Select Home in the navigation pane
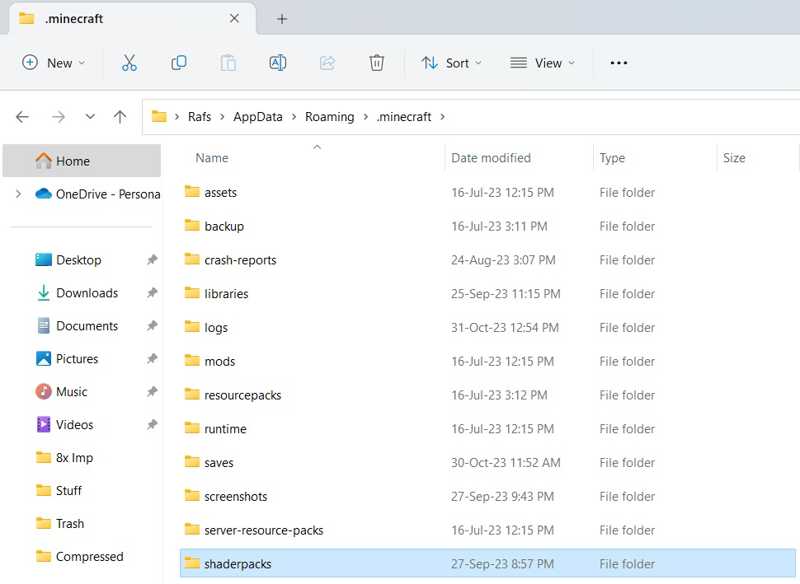Screen dimensions: 800x584 tap(82, 161)
